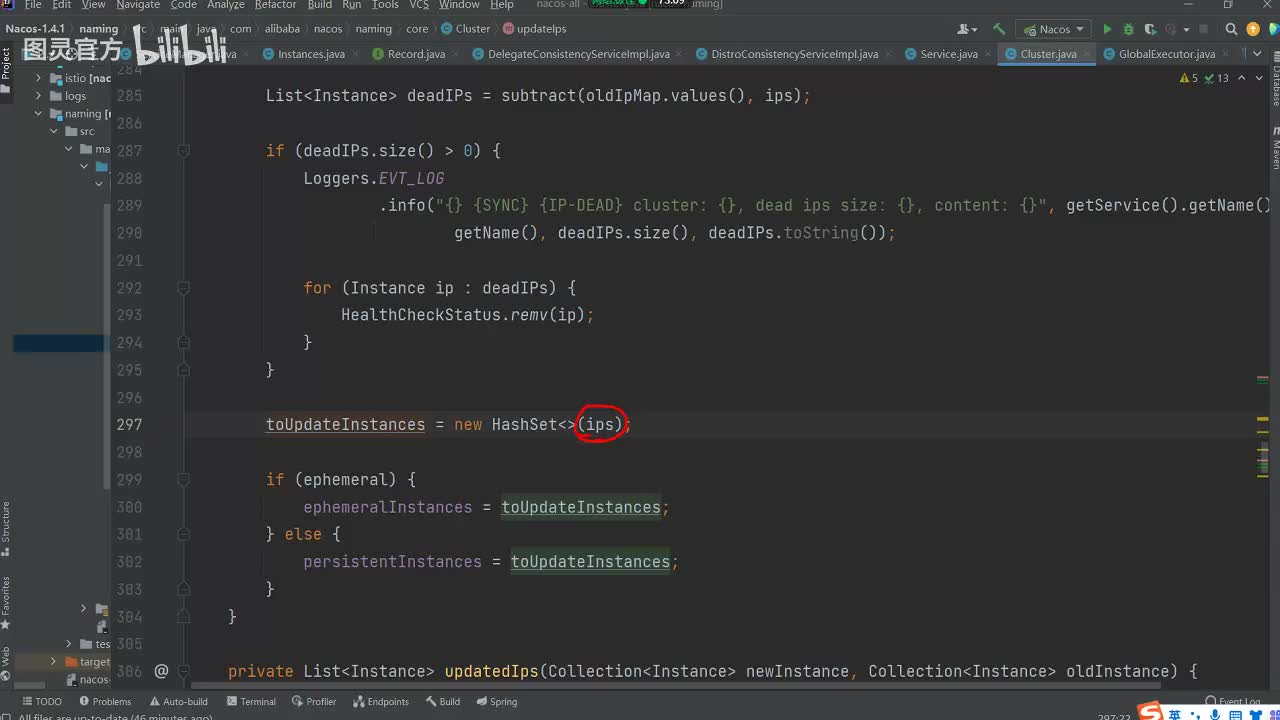Collapse the naming module folder

[39, 114]
